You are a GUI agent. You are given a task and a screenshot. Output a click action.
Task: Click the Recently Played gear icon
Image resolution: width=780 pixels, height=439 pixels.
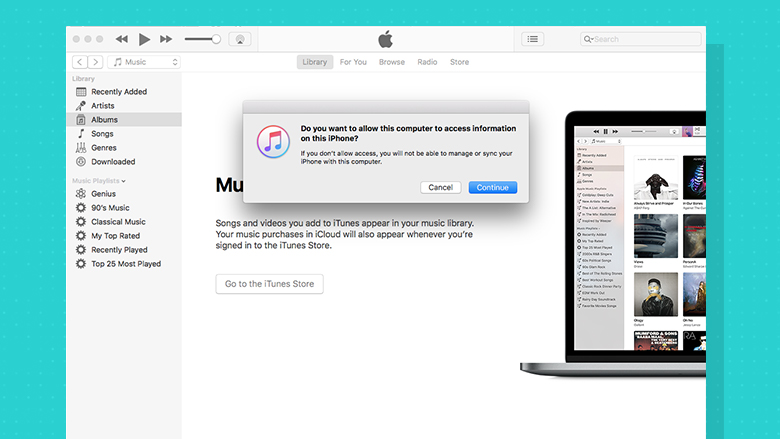click(x=81, y=249)
